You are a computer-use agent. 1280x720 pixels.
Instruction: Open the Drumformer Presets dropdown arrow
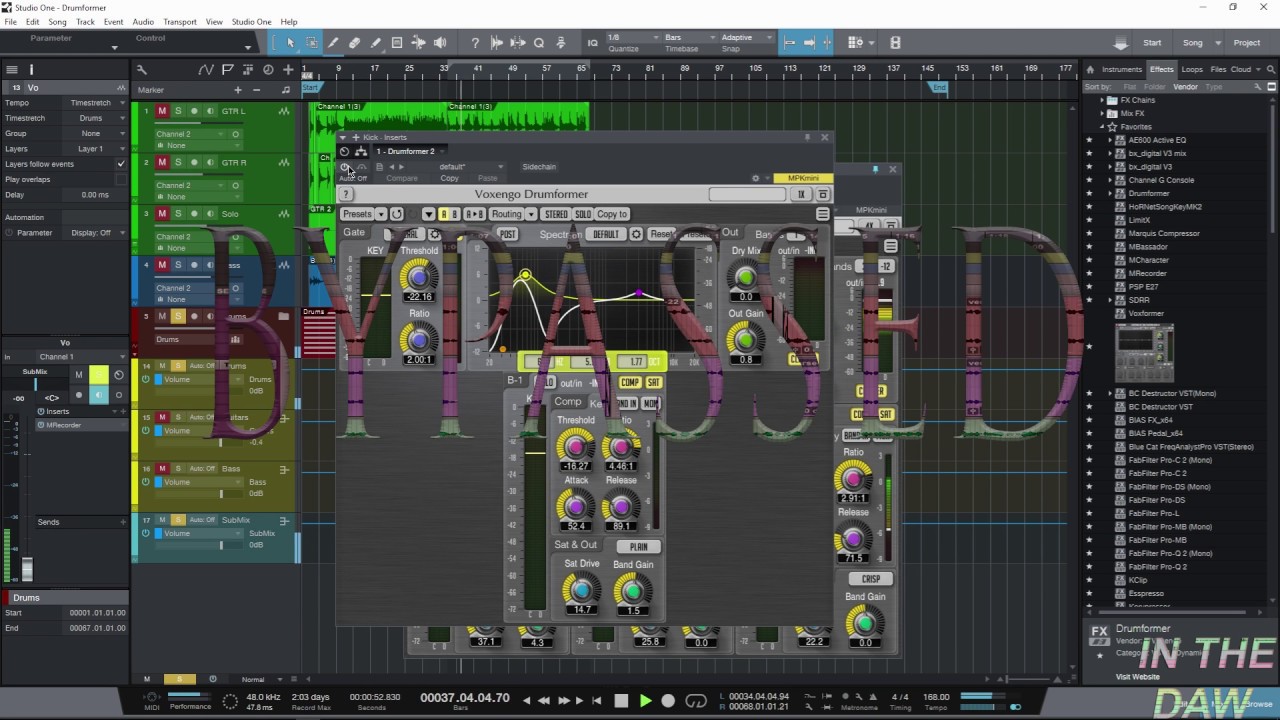tap(381, 214)
